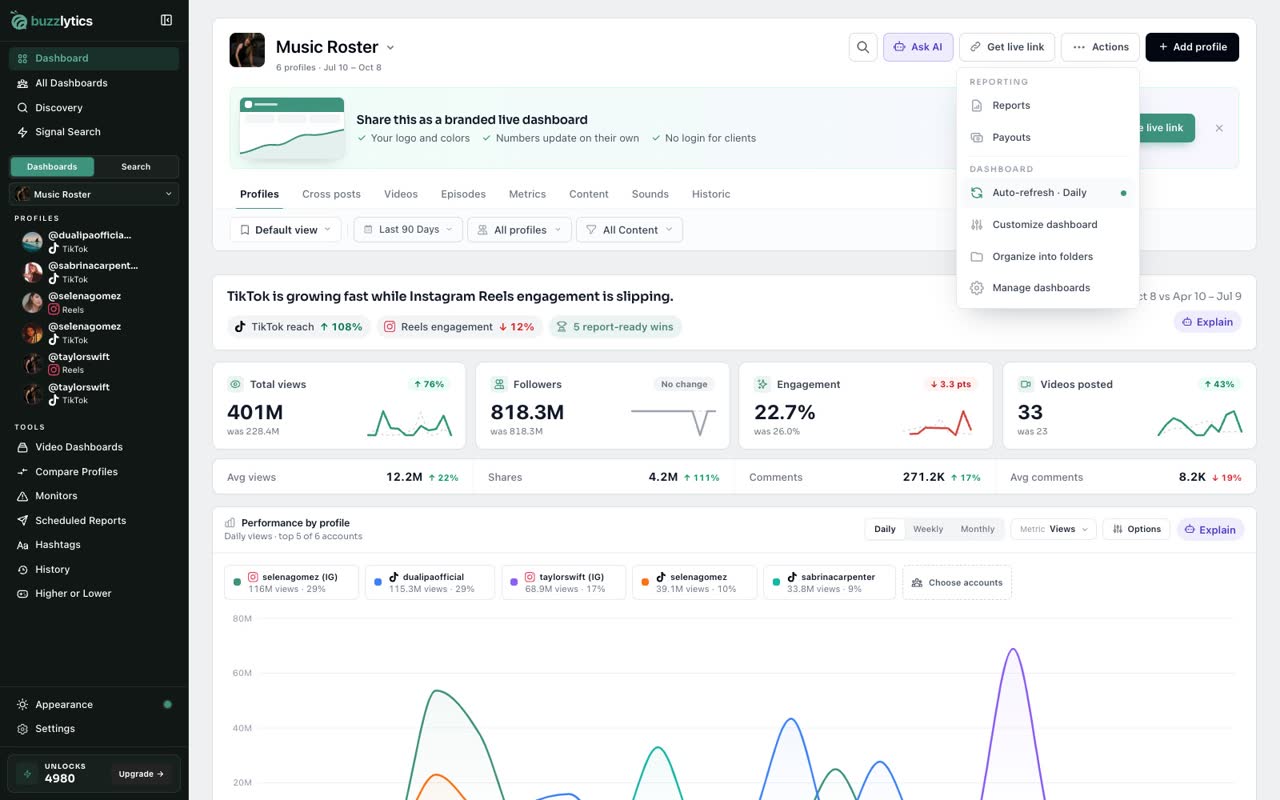Image resolution: width=1280 pixels, height=800 pixels.
Task: Select the Daily chart interval
Action: tap(885, 529)
